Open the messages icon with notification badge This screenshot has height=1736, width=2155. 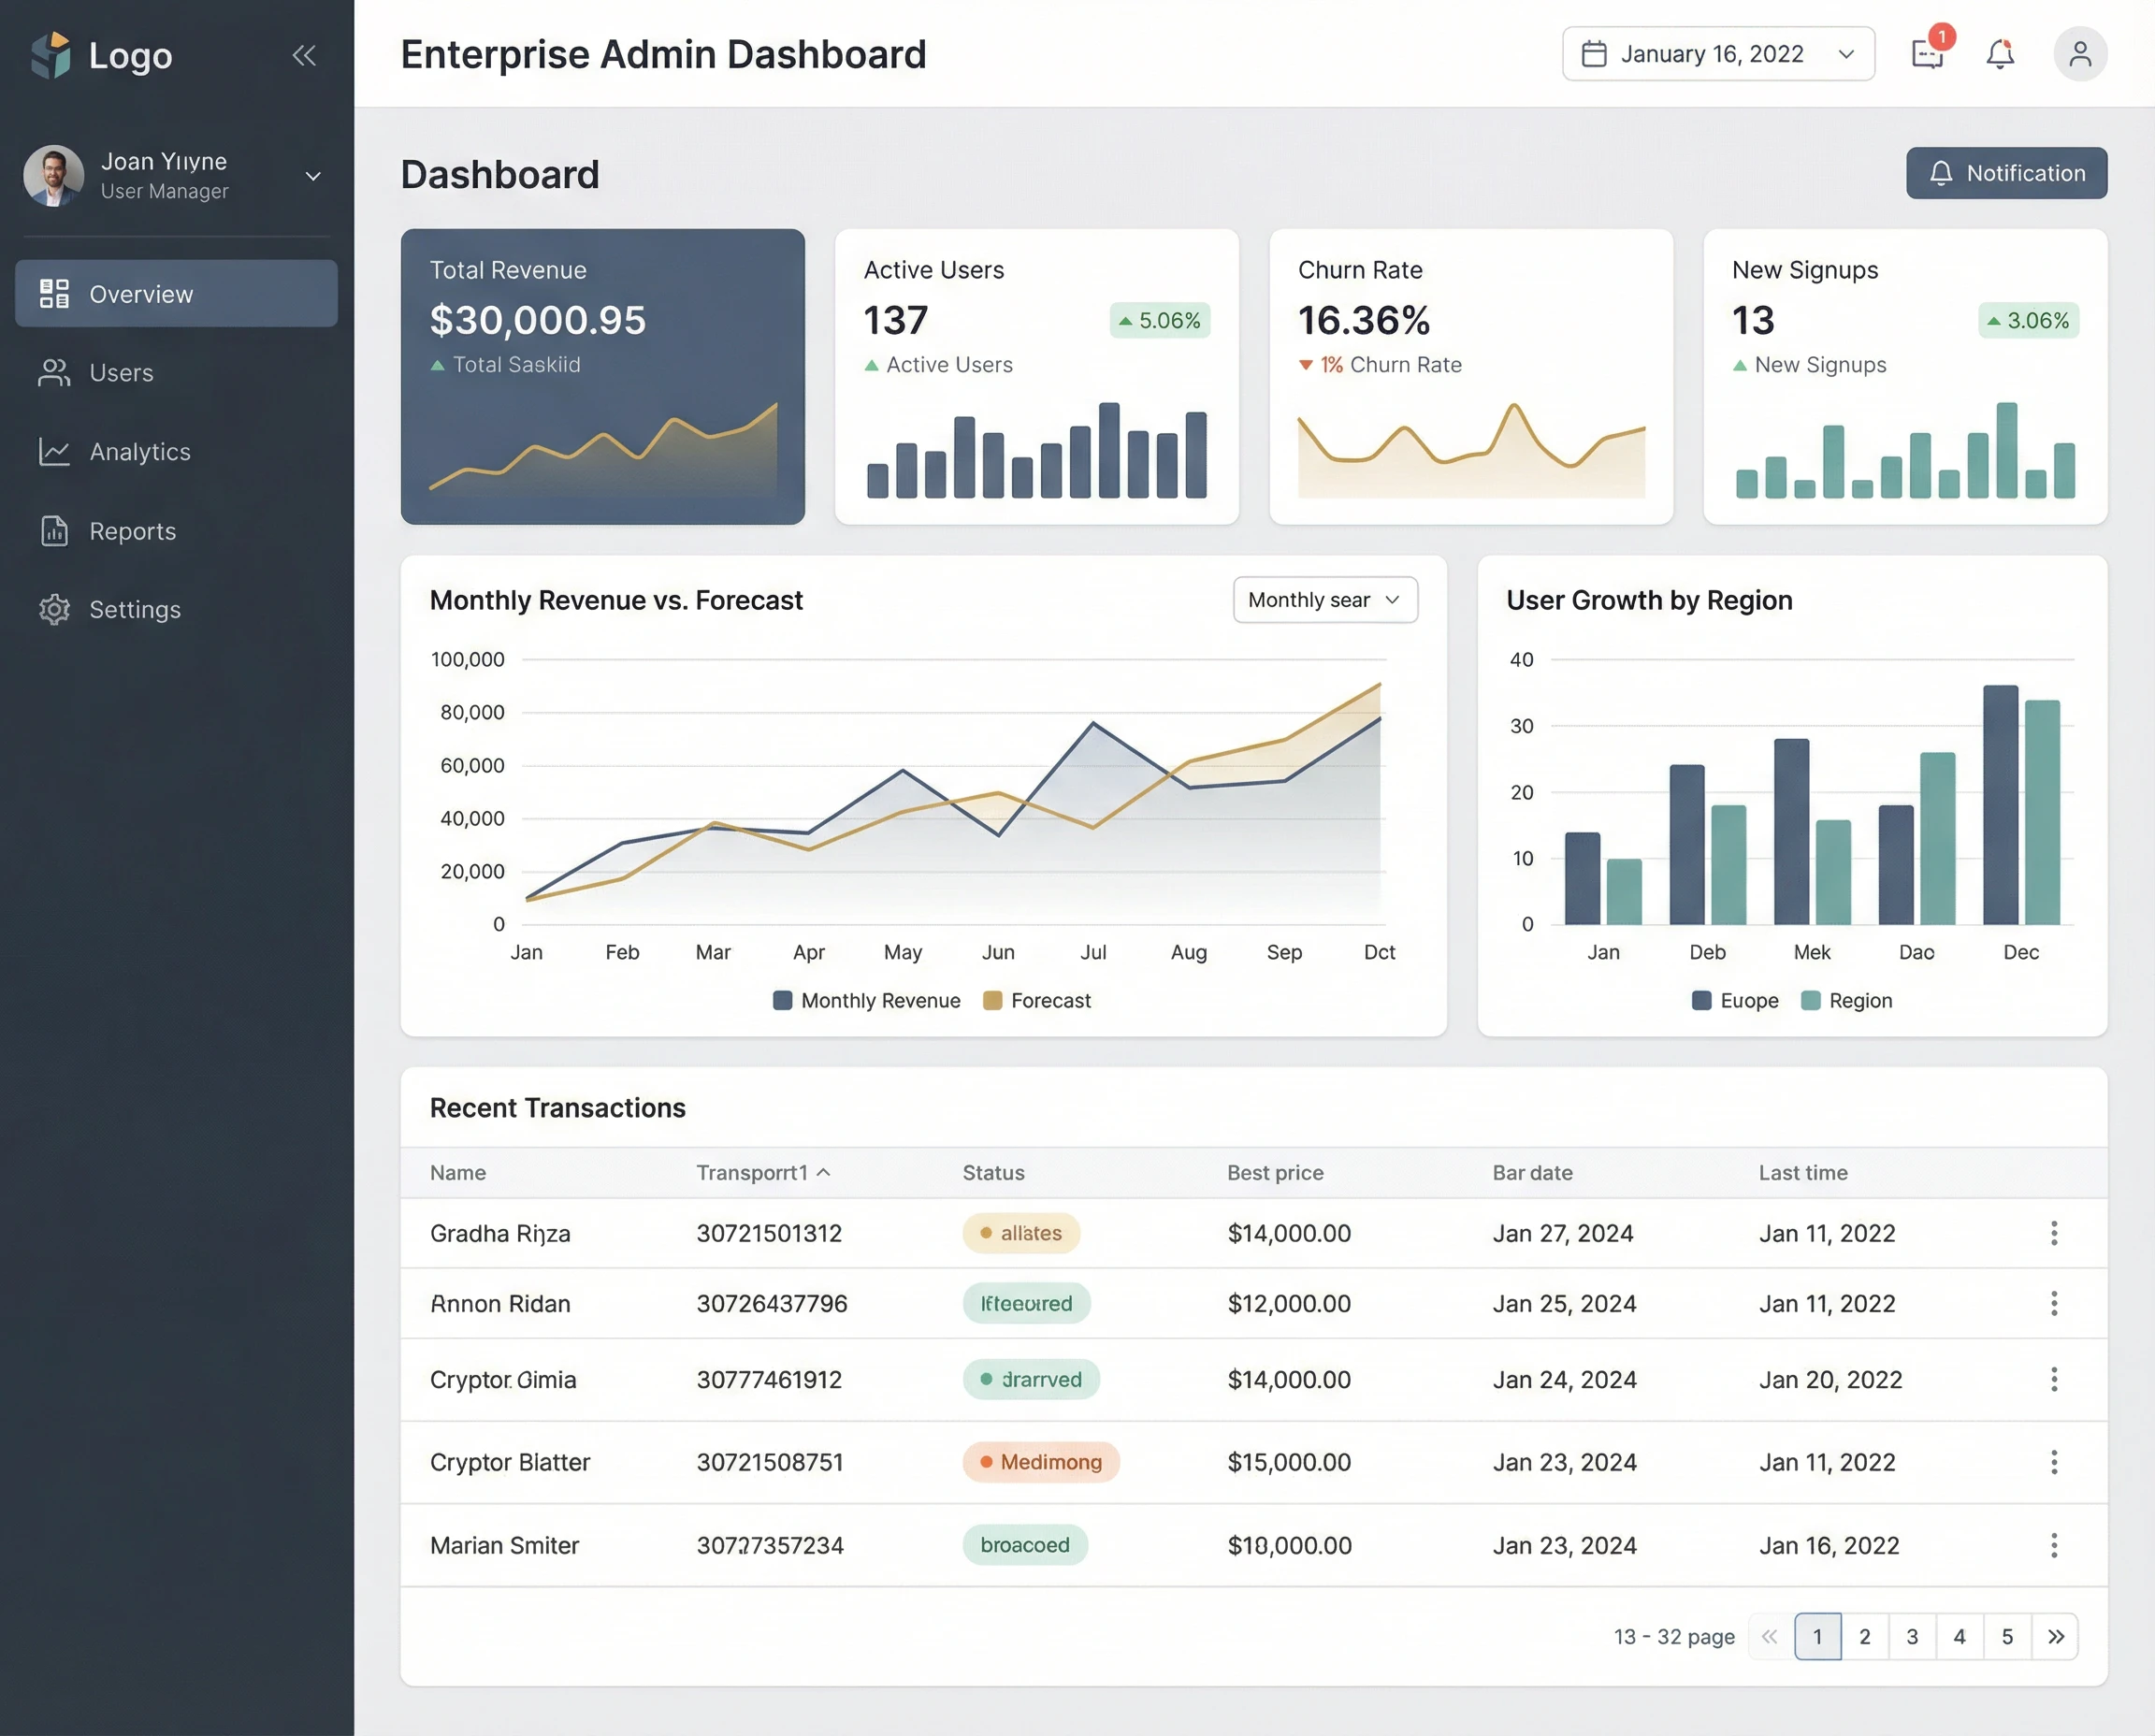pos(1926,54)
